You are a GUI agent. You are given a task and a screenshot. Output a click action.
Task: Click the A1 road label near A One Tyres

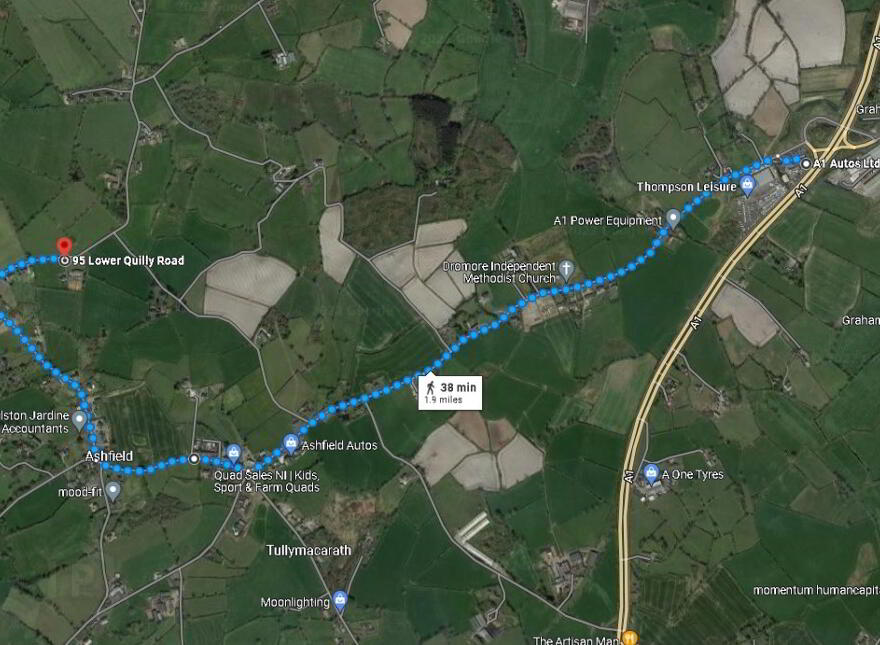[x=629, y=475]
